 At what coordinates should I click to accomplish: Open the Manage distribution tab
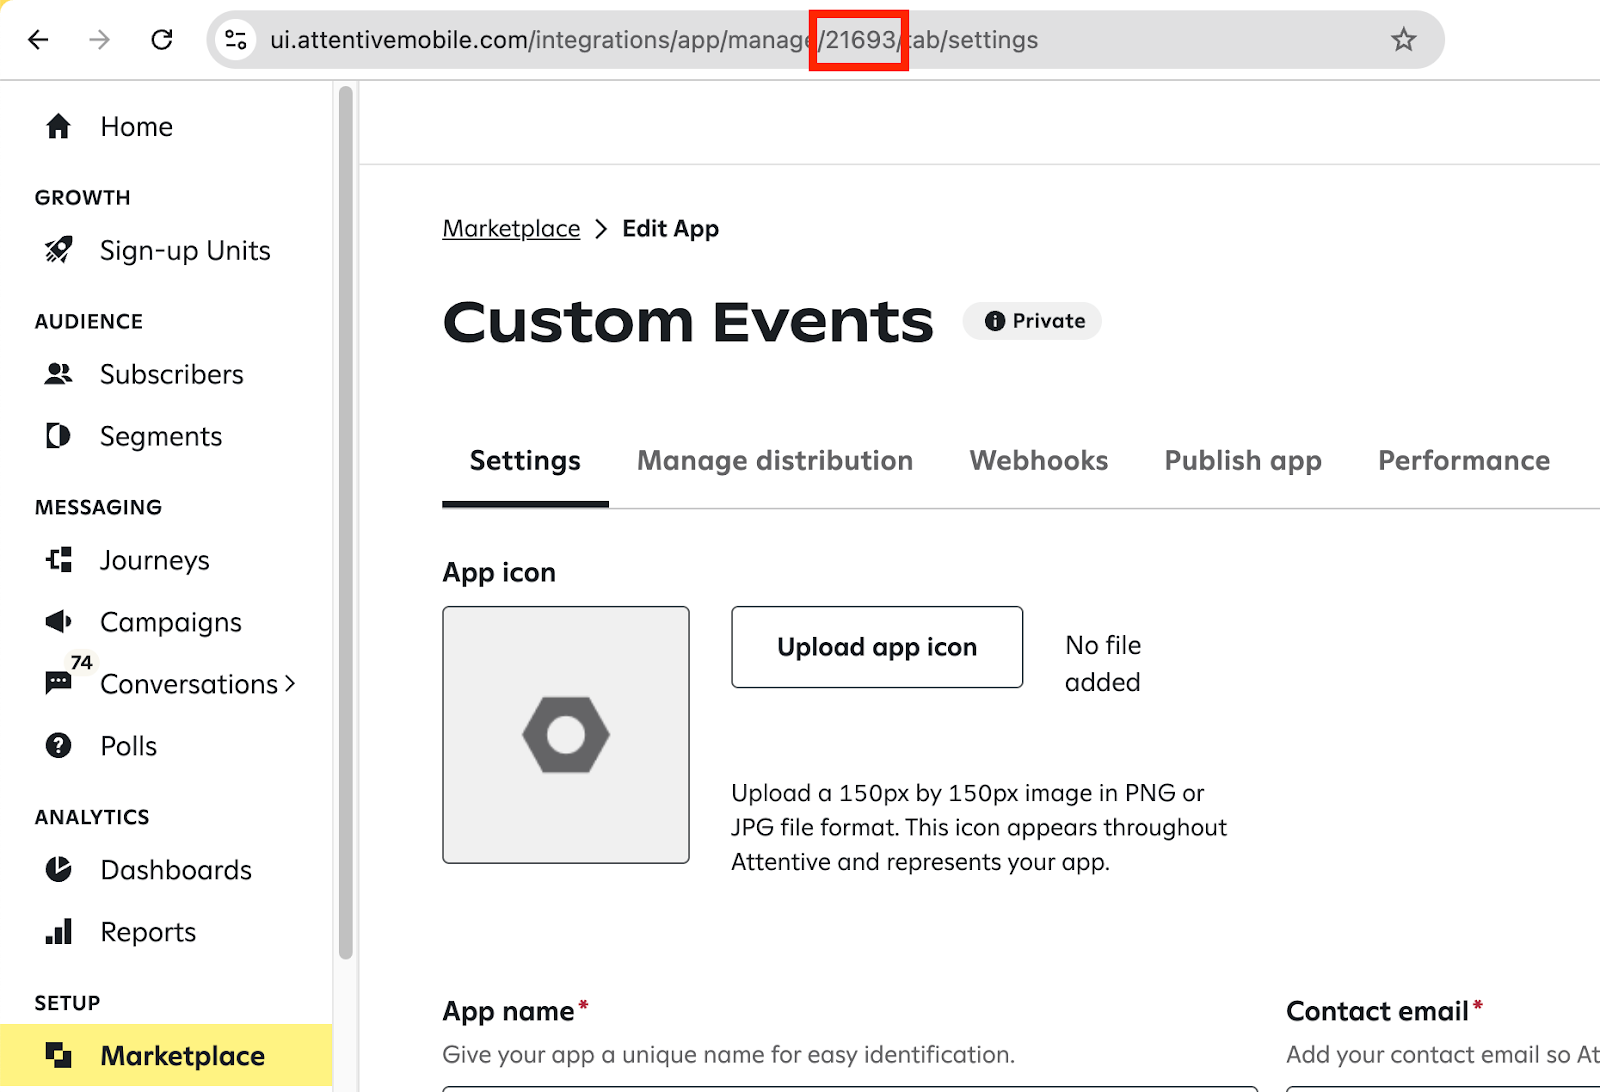(774, 461)
